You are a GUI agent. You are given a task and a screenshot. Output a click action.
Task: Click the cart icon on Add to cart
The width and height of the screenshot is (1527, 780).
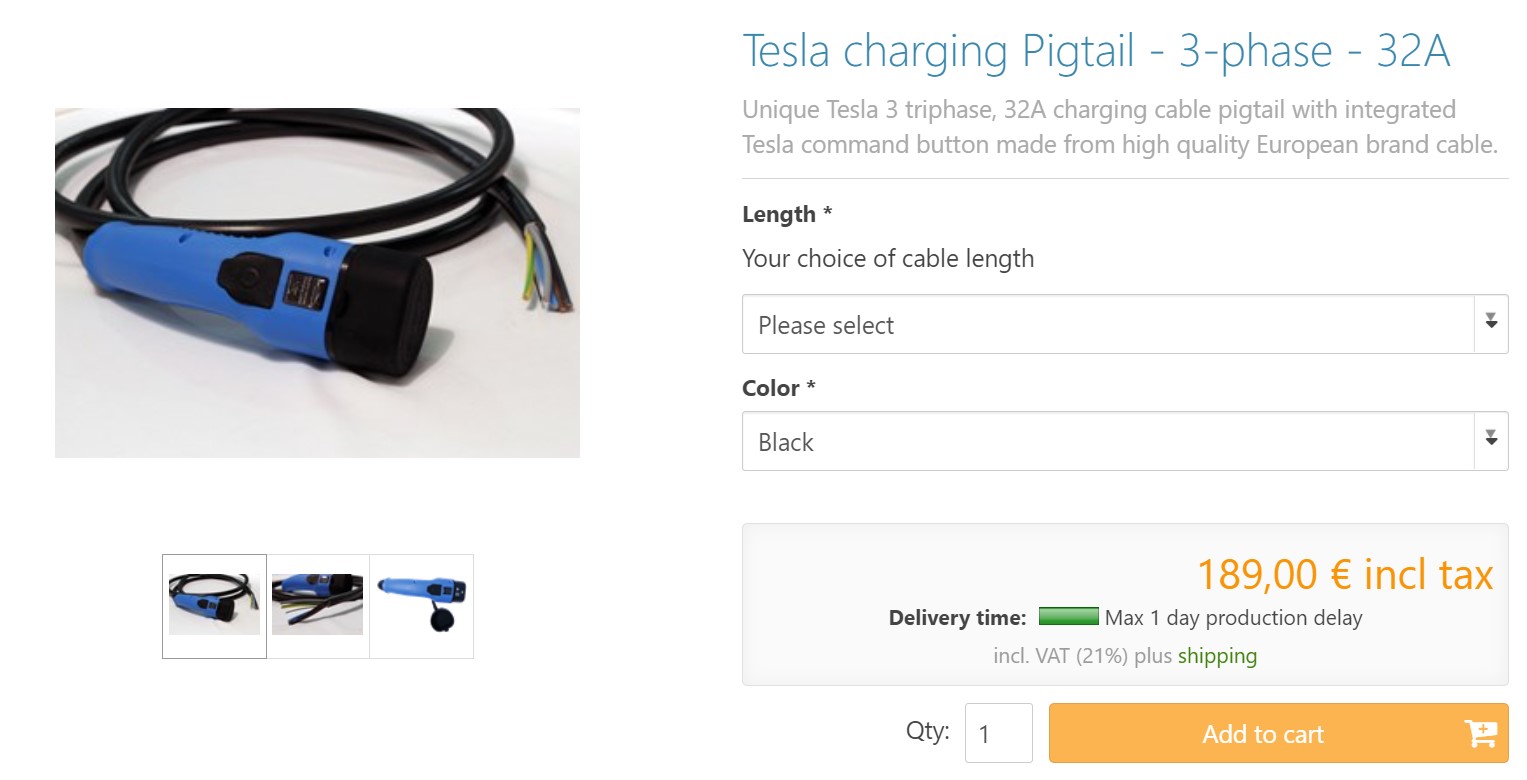(1479, 734)
